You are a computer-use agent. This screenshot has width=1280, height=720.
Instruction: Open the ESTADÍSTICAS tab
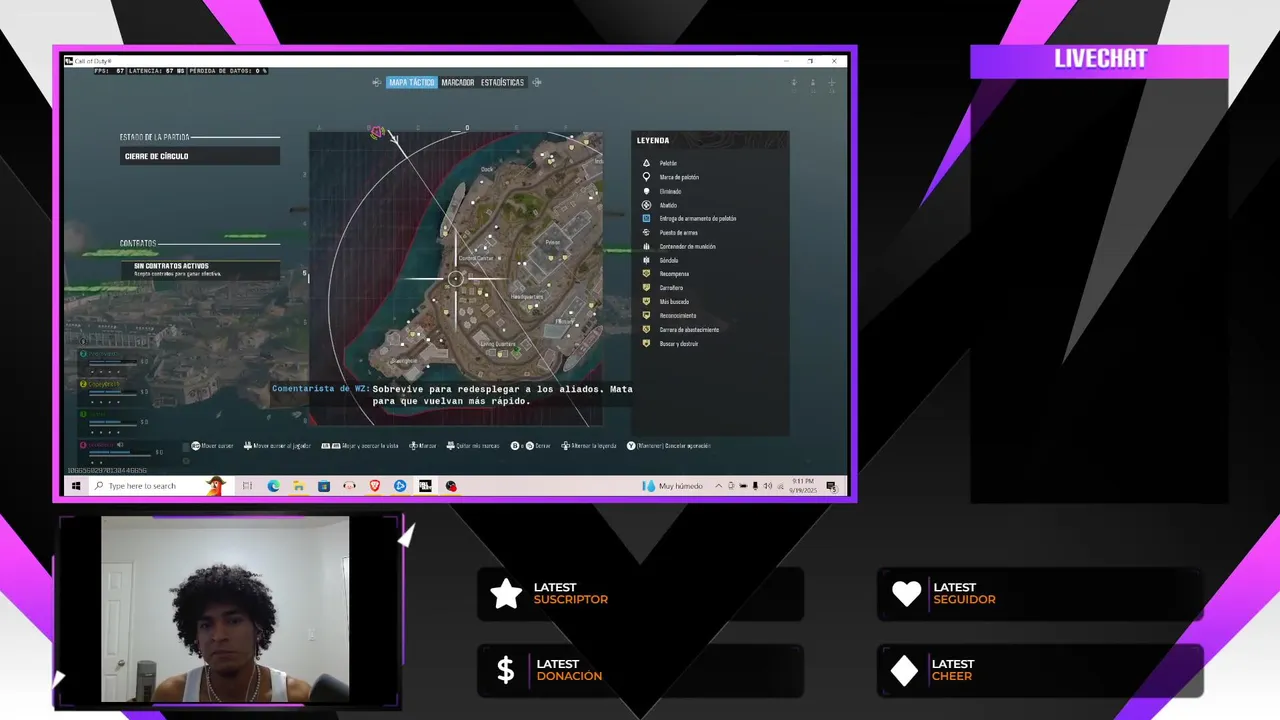[x=502, y=82]
